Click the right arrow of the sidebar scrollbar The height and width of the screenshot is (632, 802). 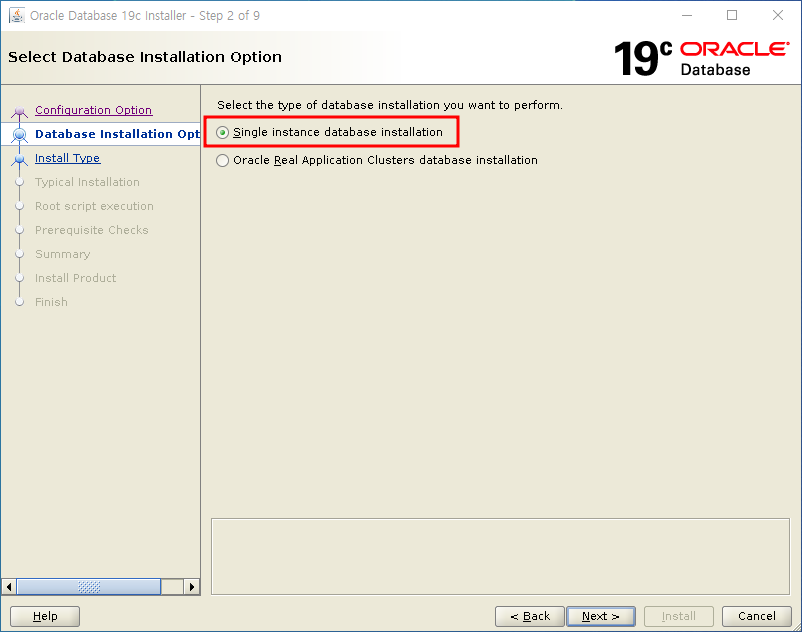pos(192,586)
